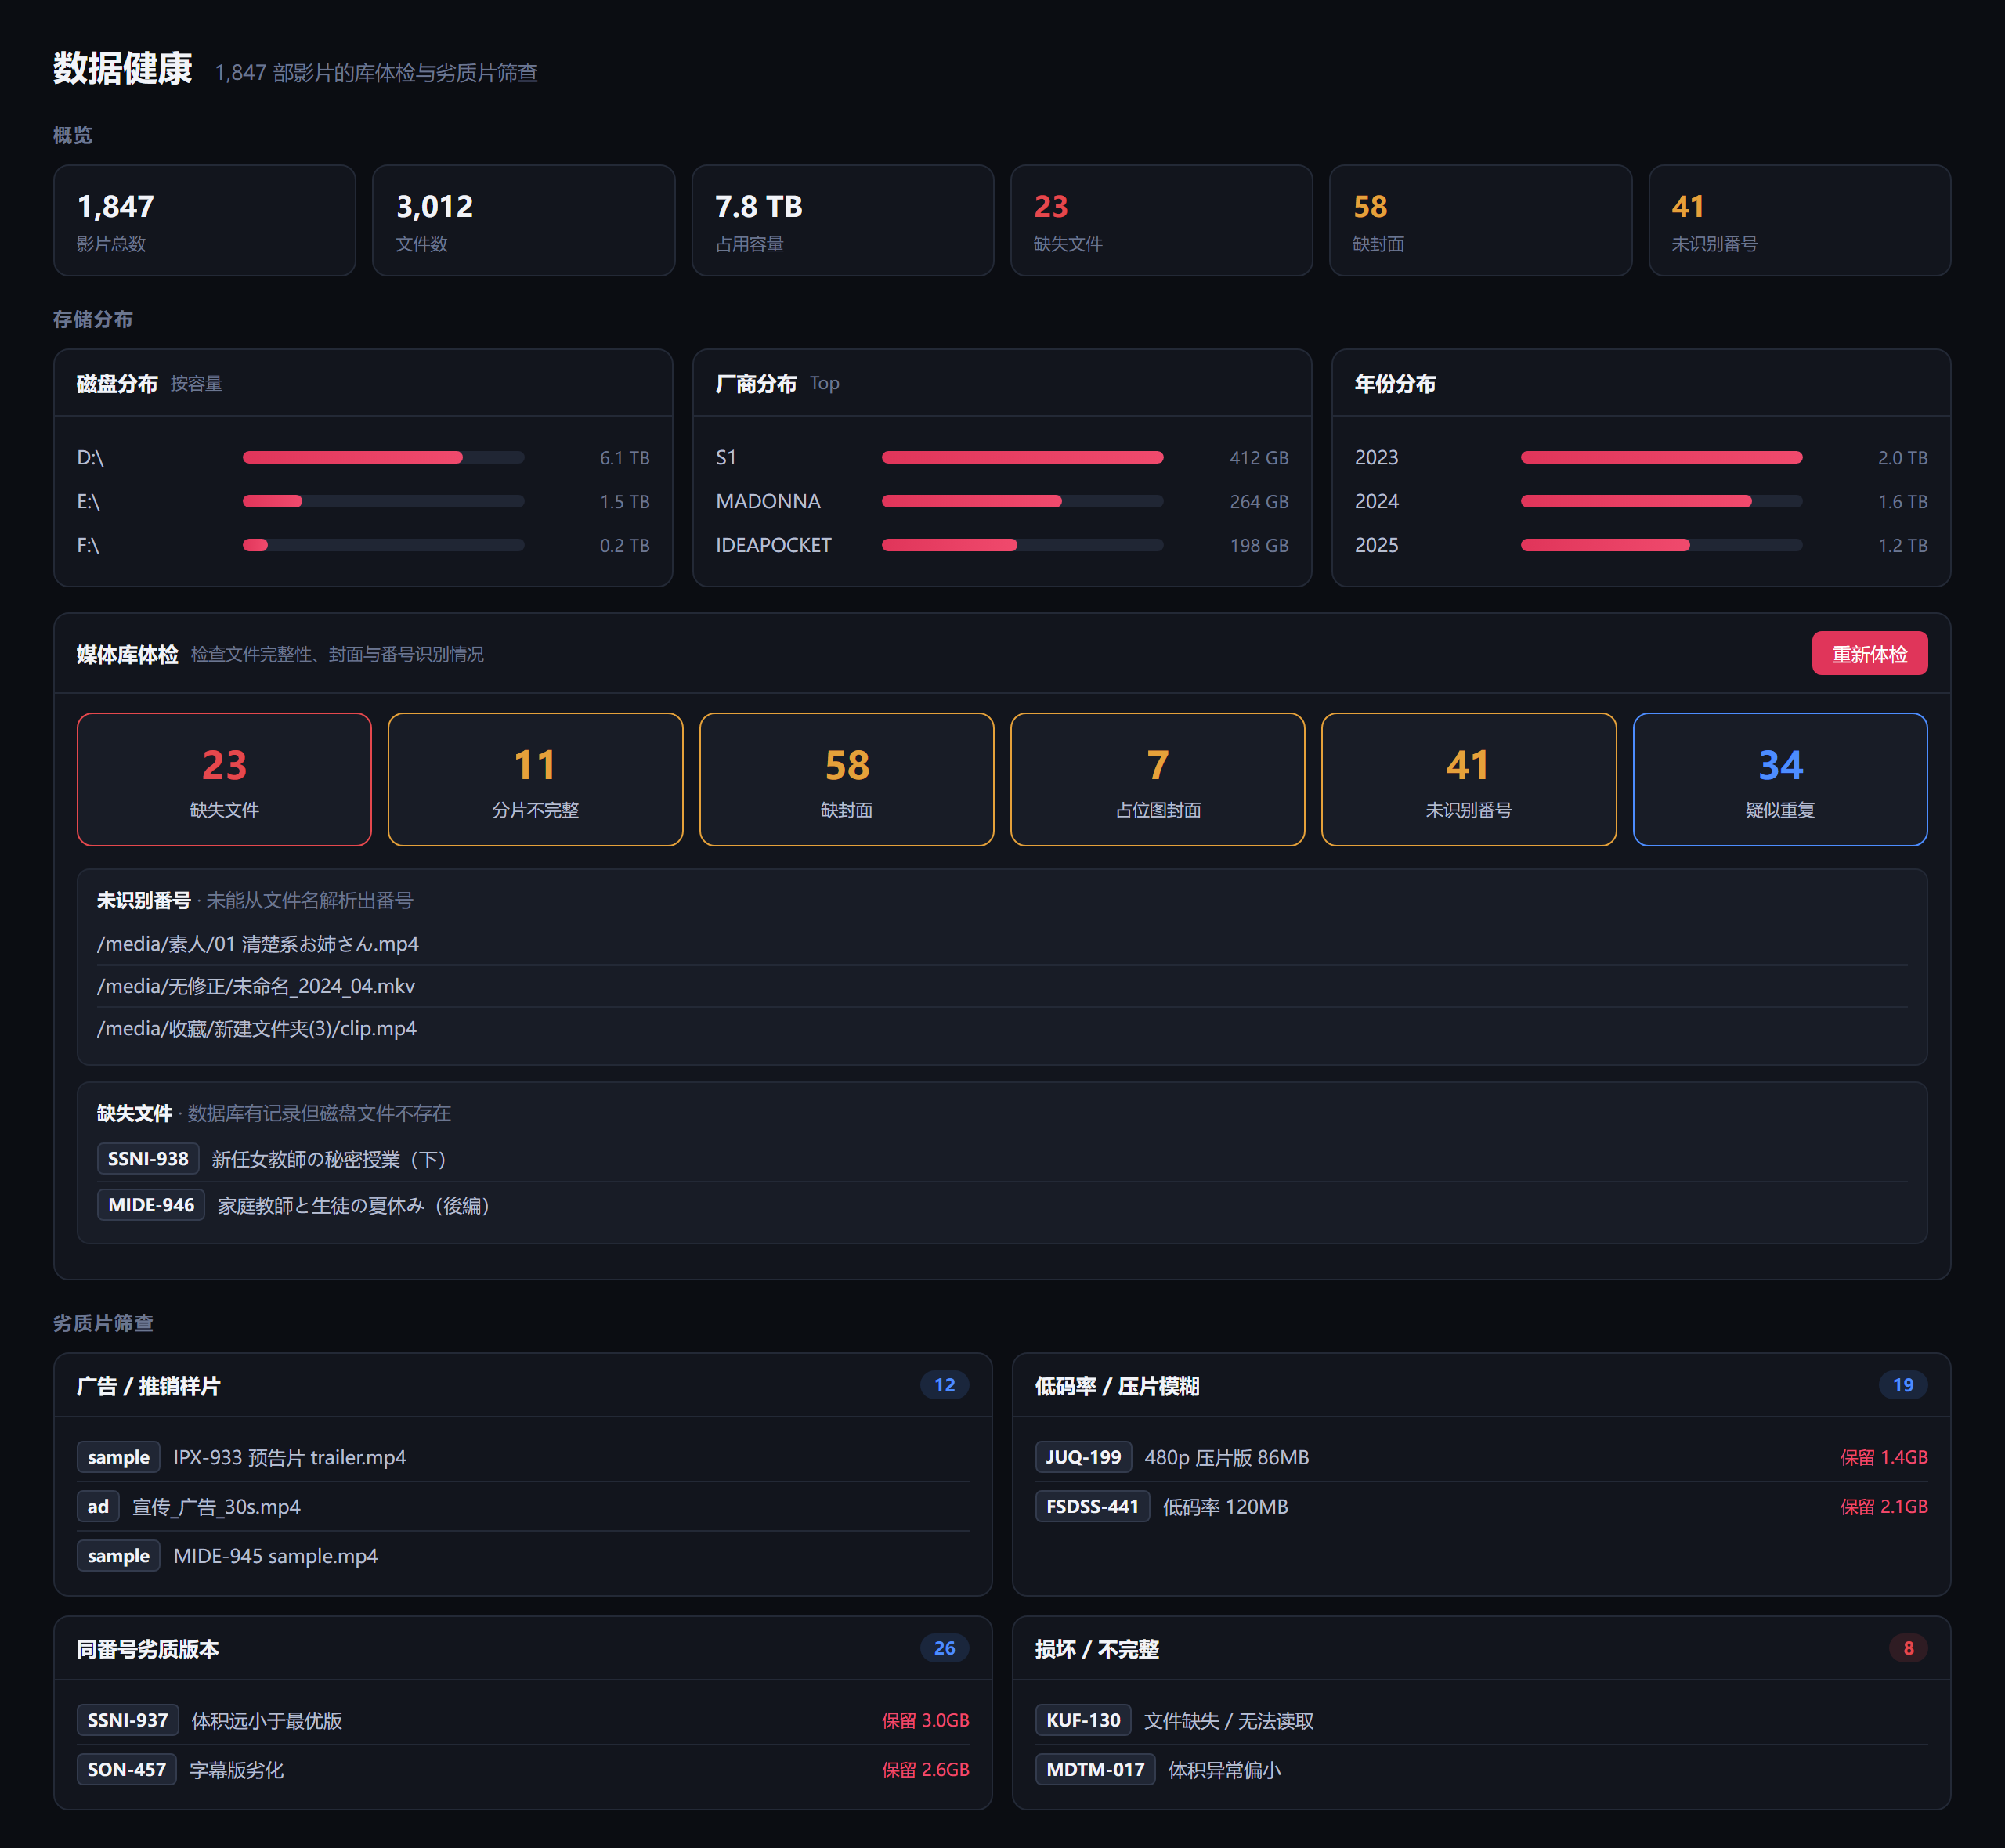
Task: Click the 影片总数 overview card showing 1,847
Action: pyautogui.click(x=204, y=220)
